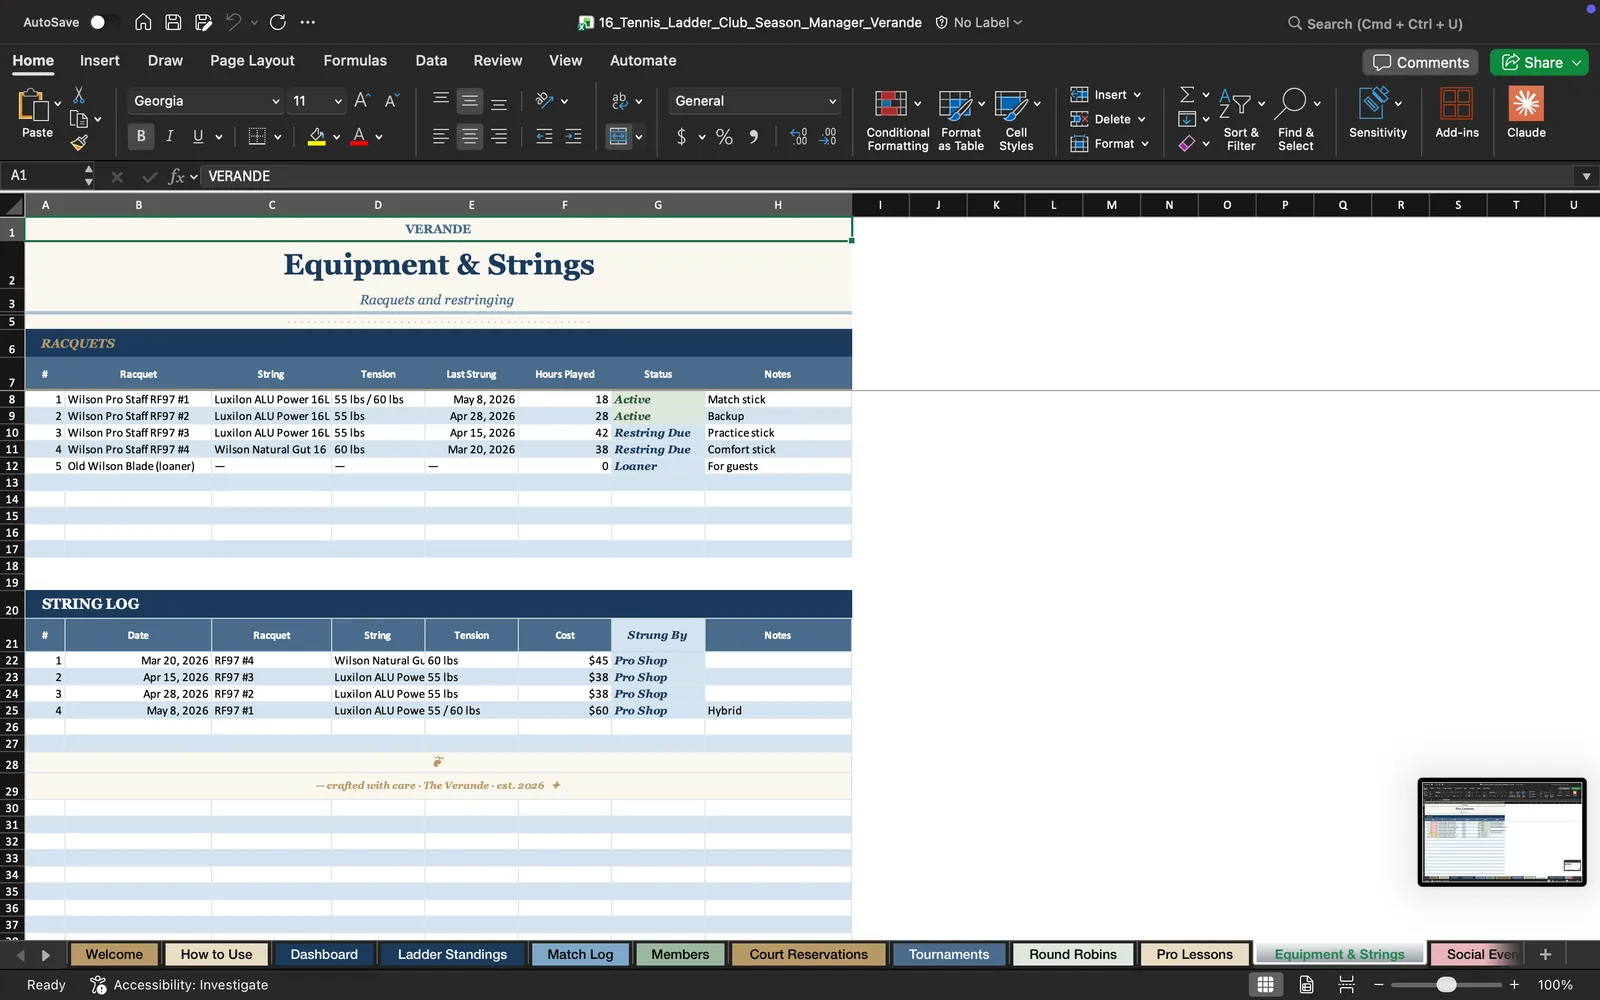Click the Merge & Center icon

pyautogui.click(x=619, y=137)
